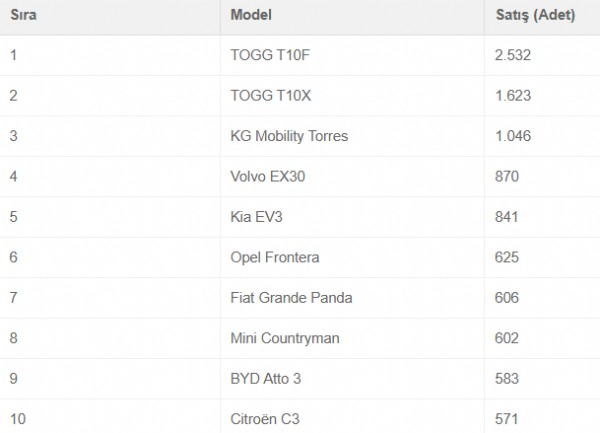Image resolution: width=600 pixels, height=433 pixels.
Task: Select the TOGG T10F model cell
Action: point(269,55)
